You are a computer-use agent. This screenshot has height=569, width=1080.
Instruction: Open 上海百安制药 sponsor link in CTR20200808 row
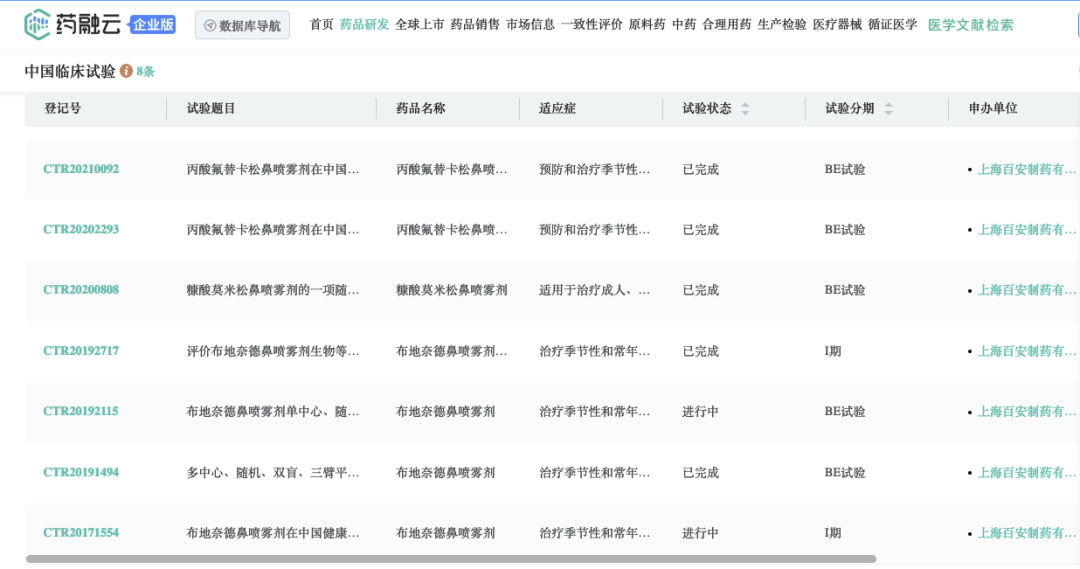1026,290
